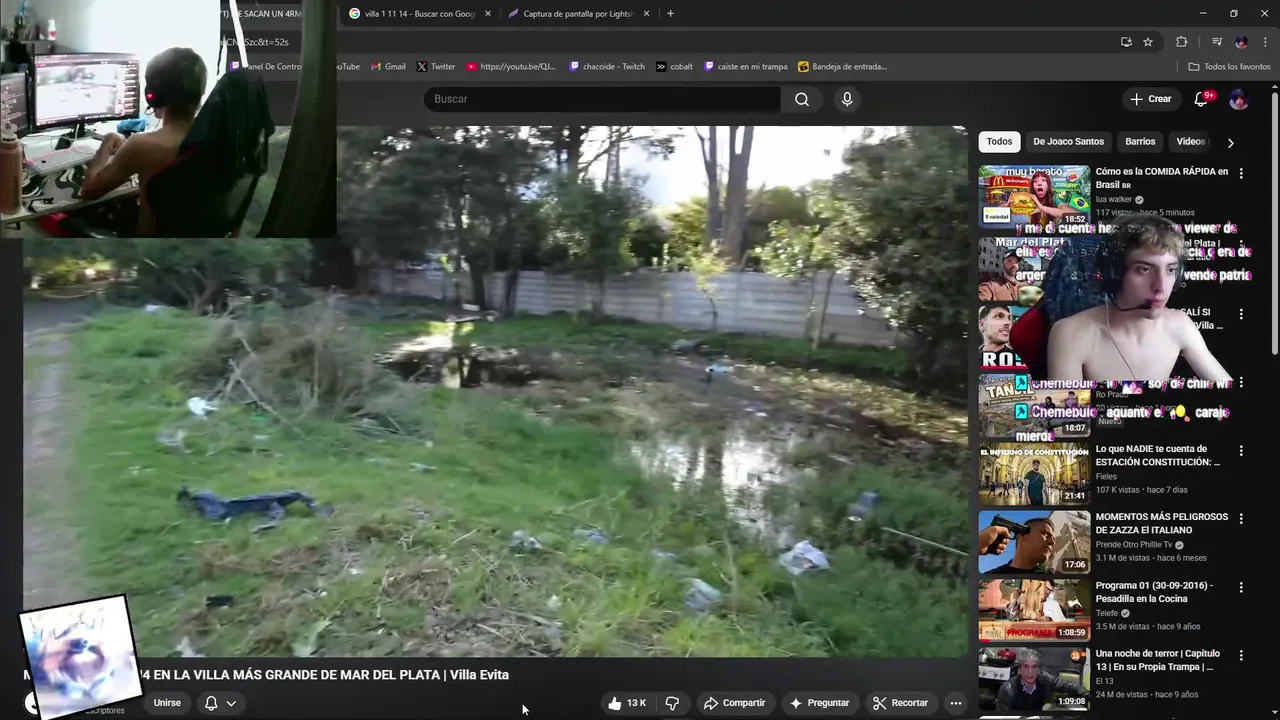Screen dimensions: 1280x720
Task: Focus the Buscar search field
Action: coord(602,99)
